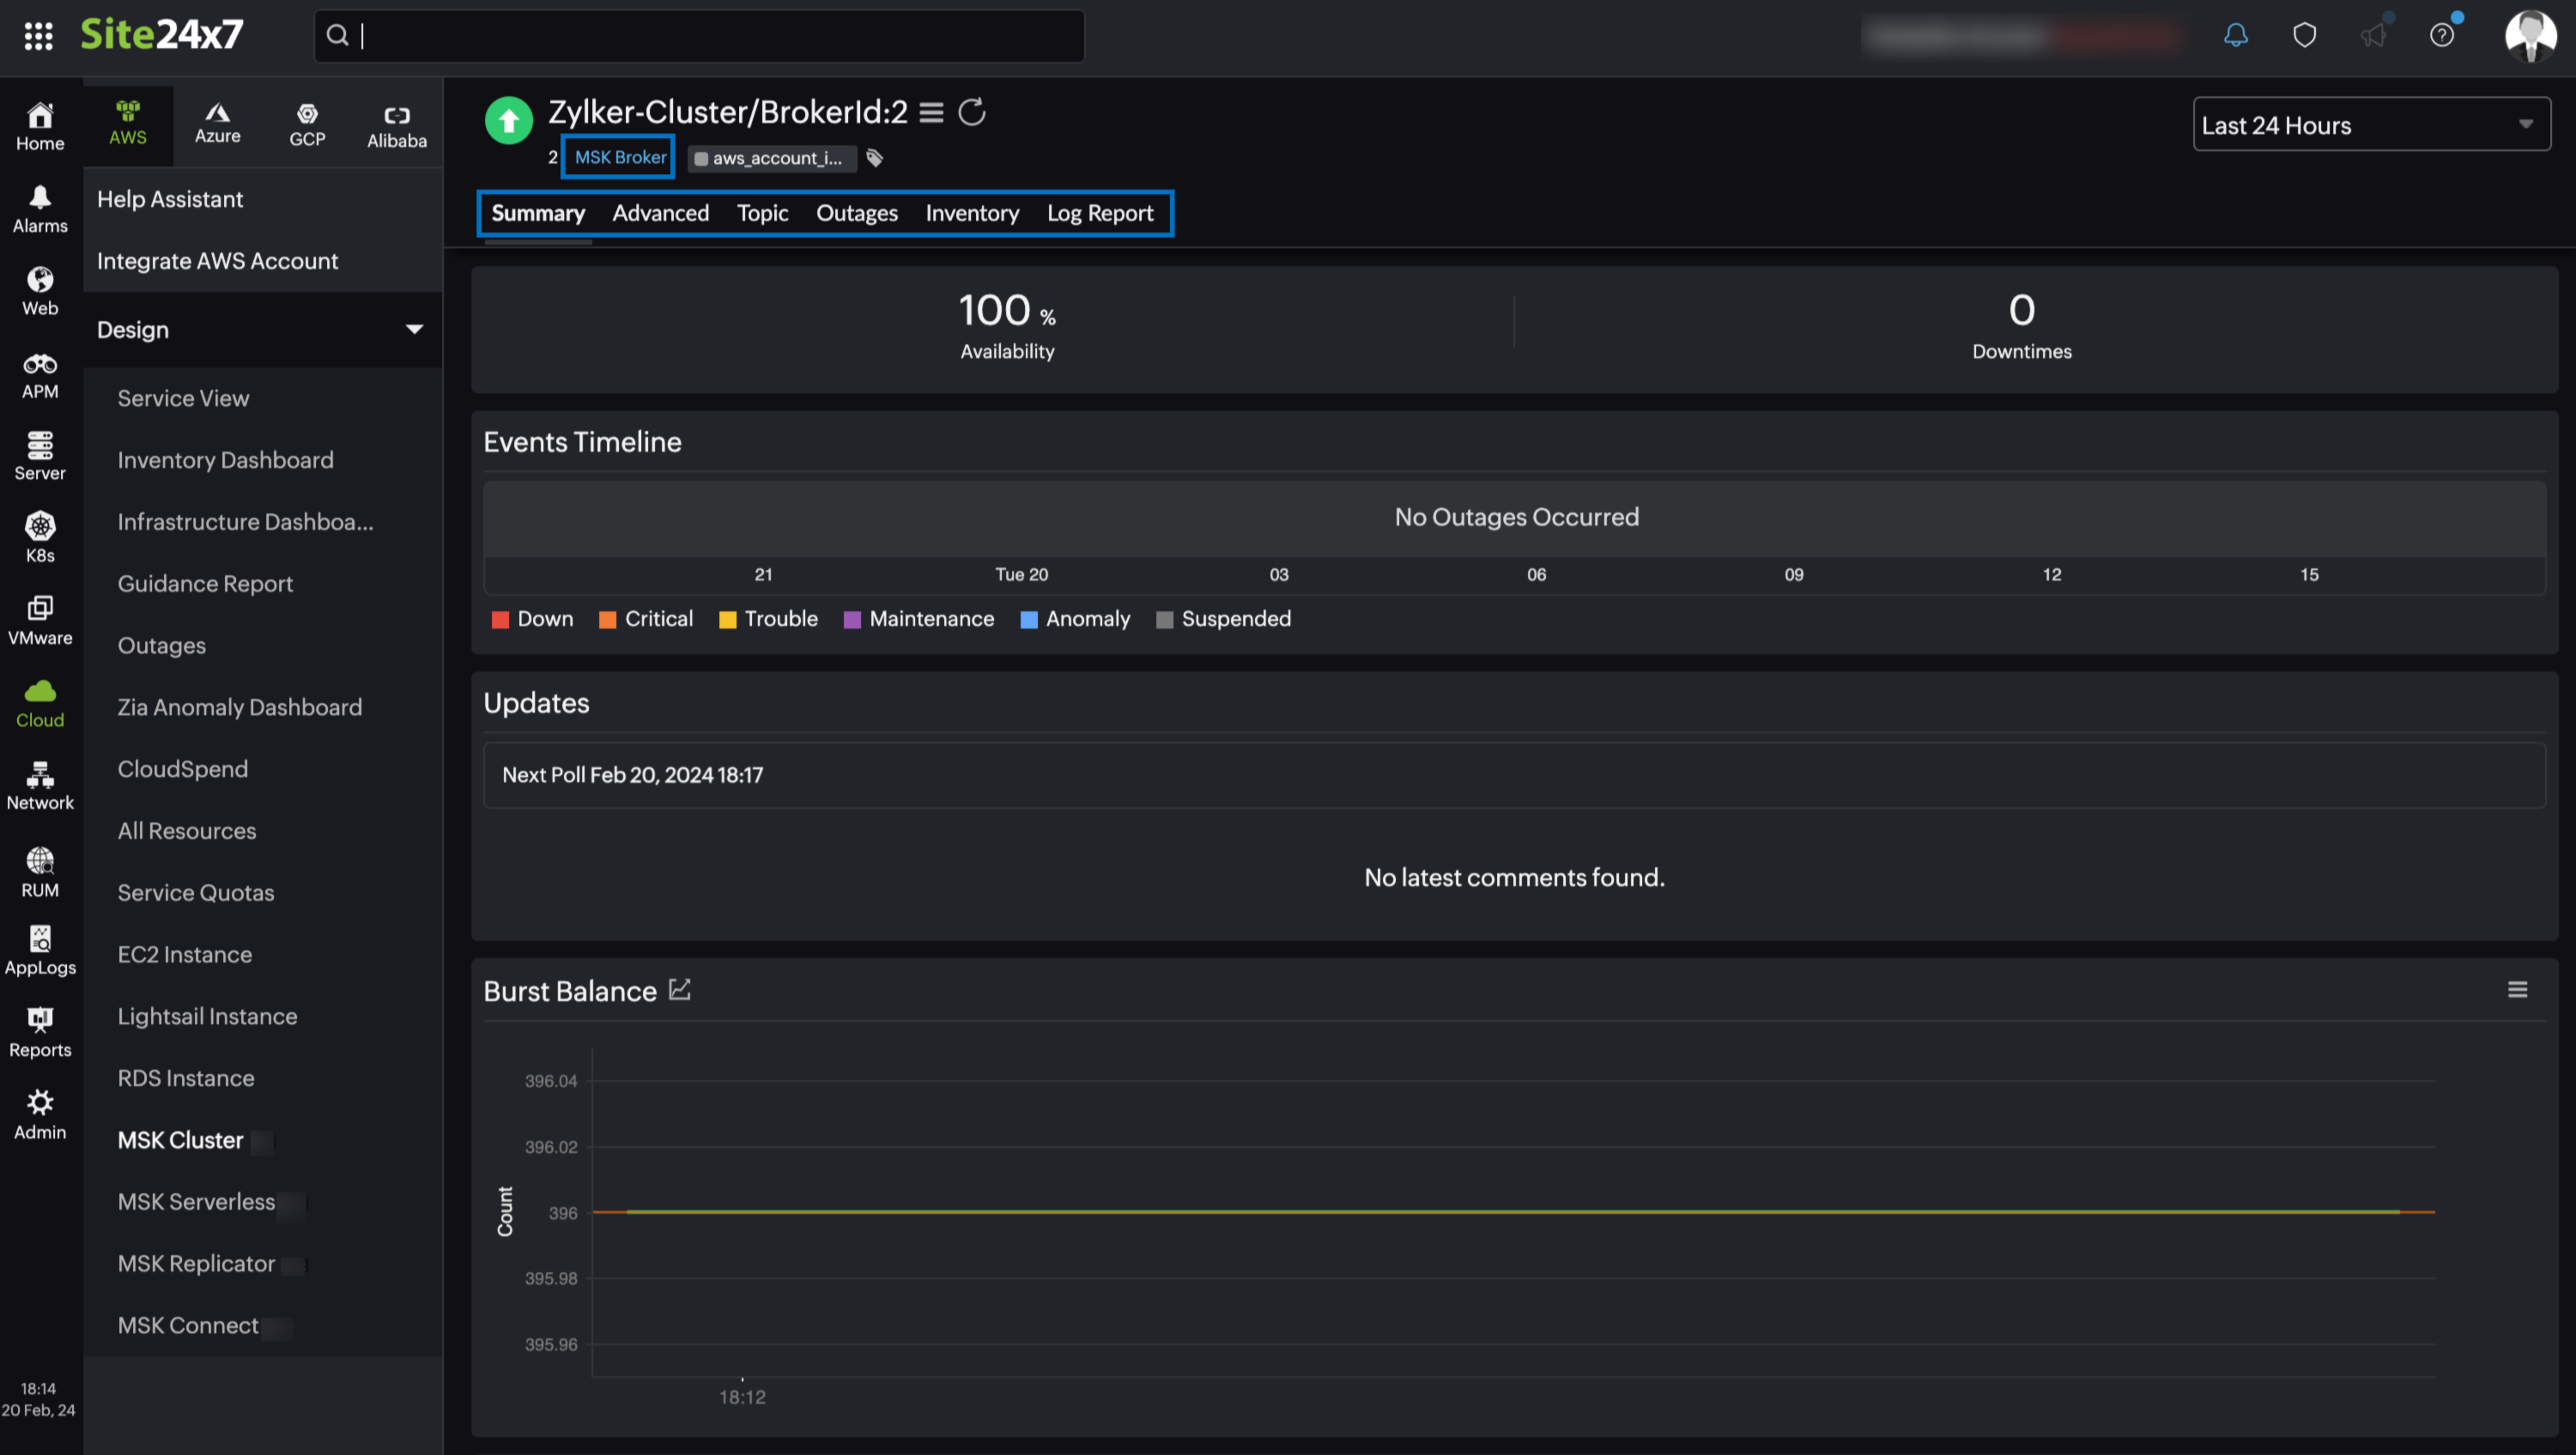This screenshot has width=2576, height=1455.
Task: Open the hamburger menu next to BrokerId:2
Action: tap(931, 112)
